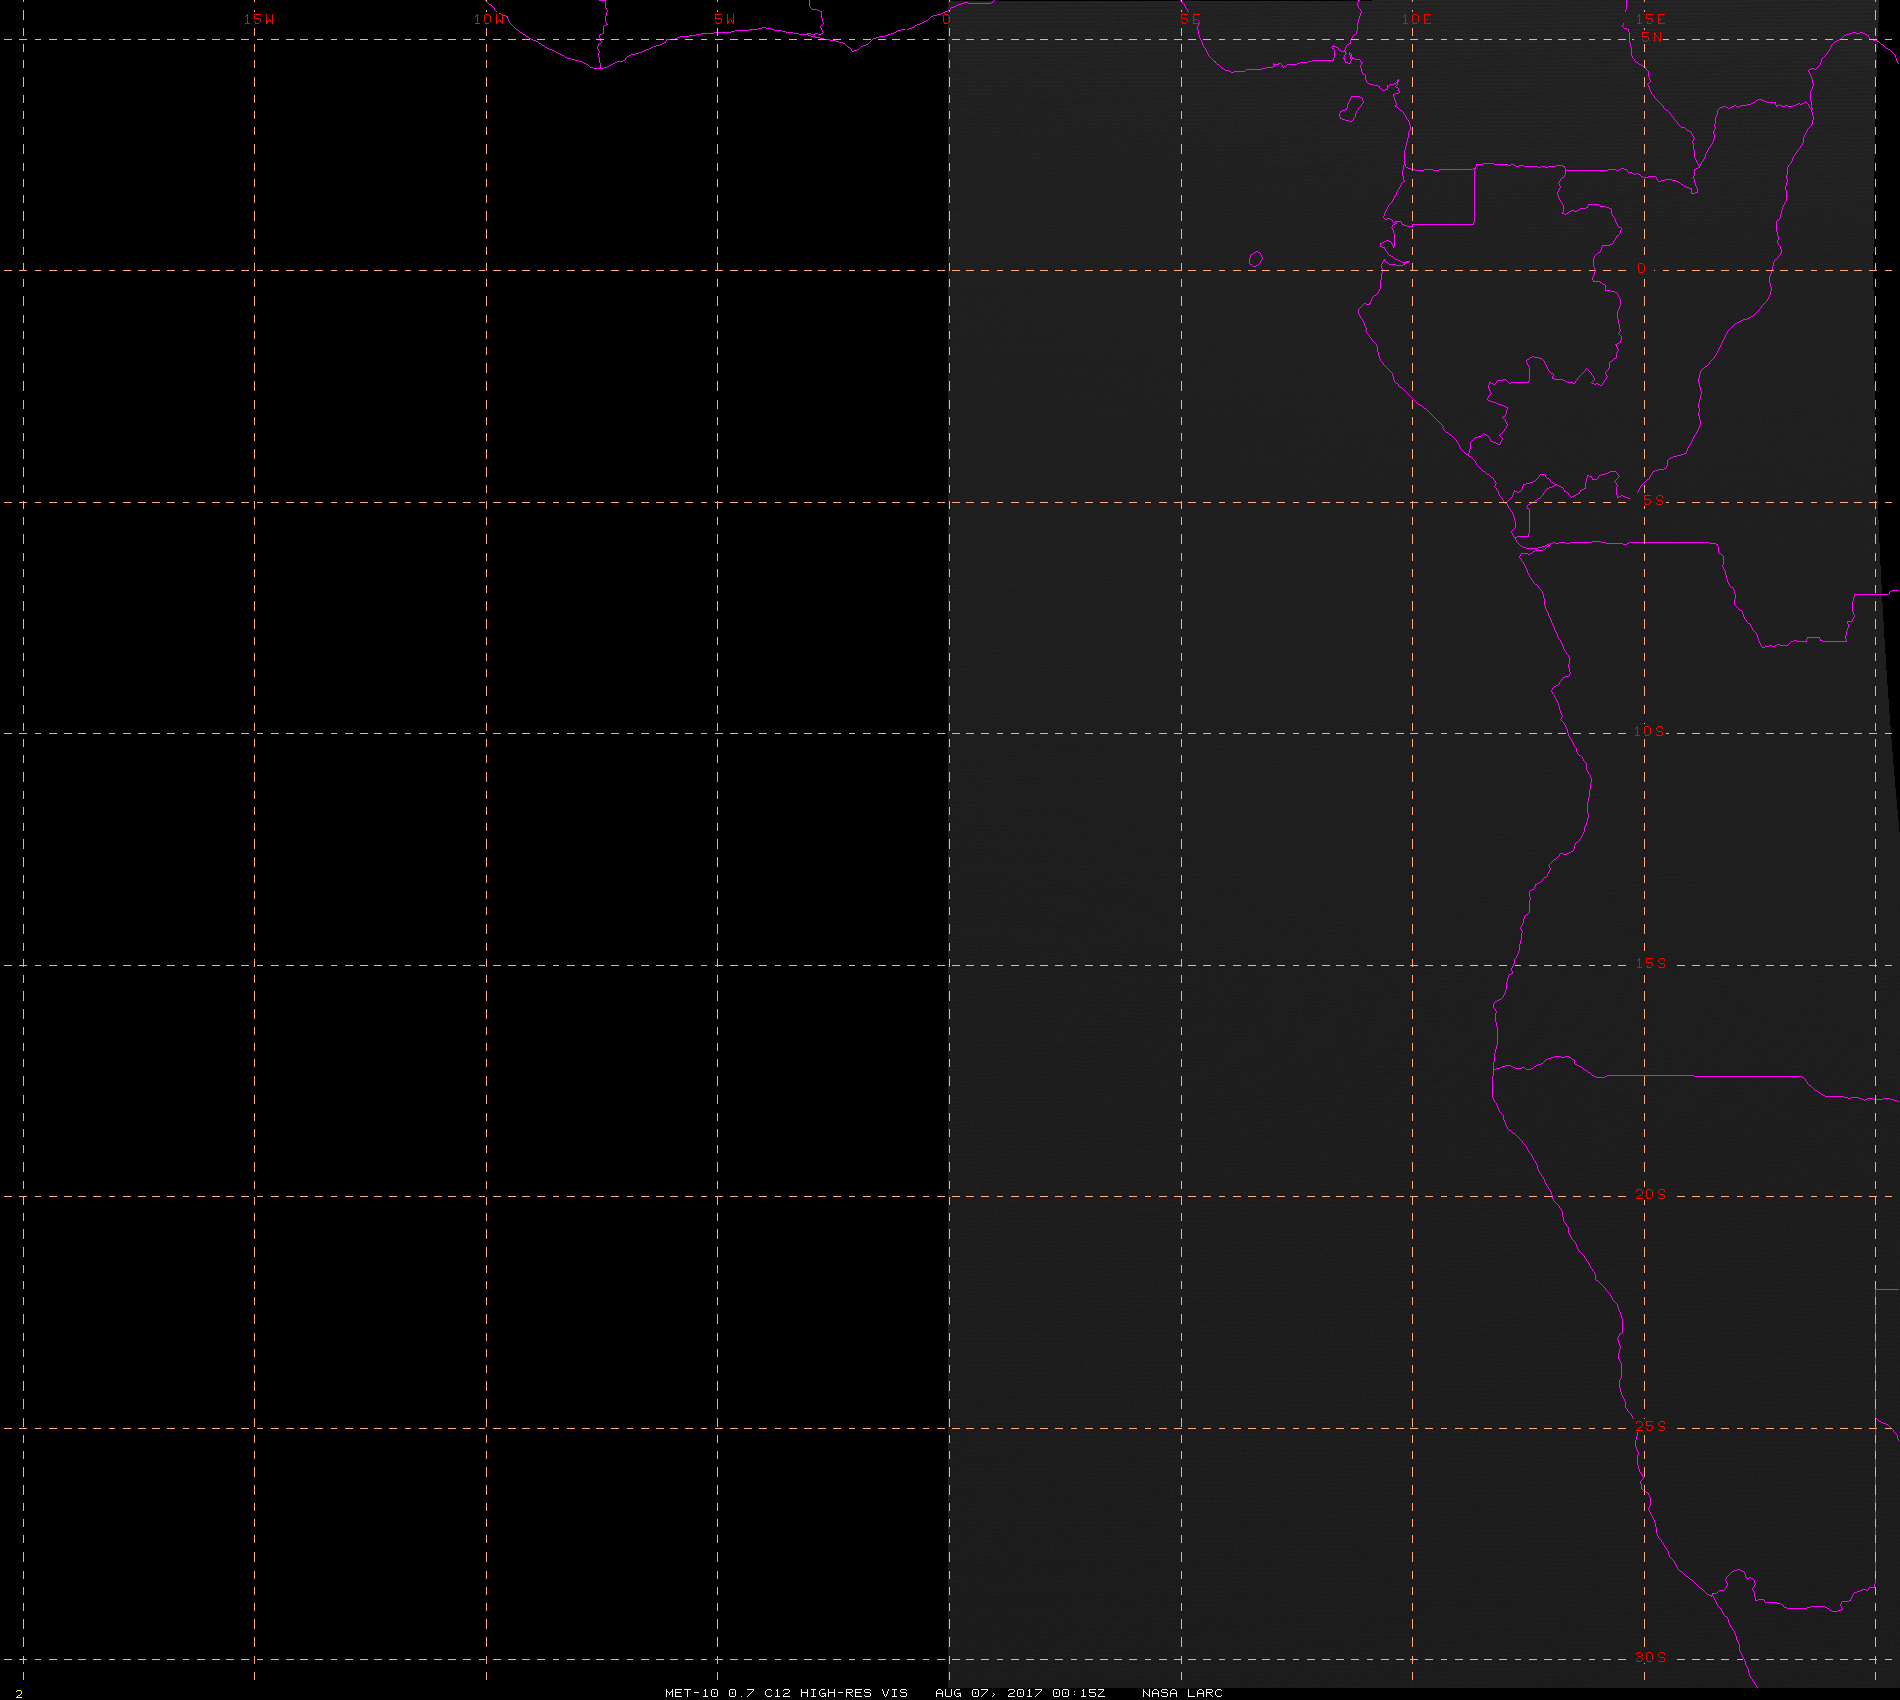Viewport: 1900px width, 1700px height.
Task: Click the 5S latitude label
Action: pyautogui.click(x=1654, y=500)
